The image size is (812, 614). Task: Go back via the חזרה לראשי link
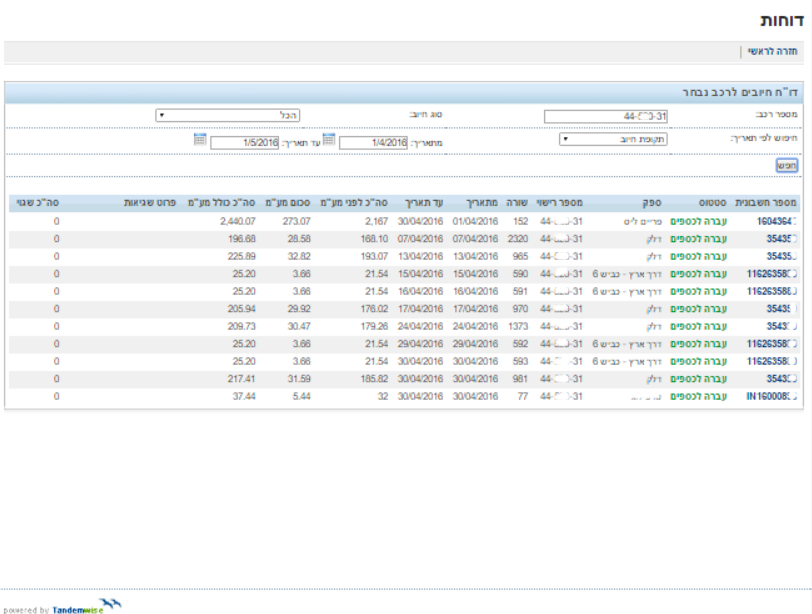click(x=771, y=49)
